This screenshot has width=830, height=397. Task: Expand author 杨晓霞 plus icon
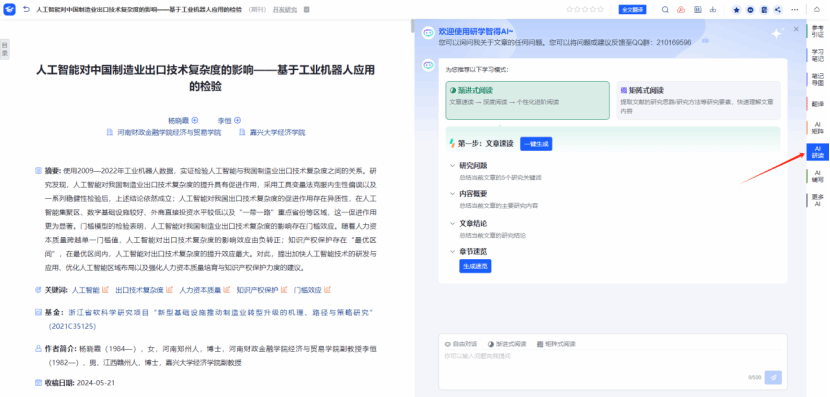coord(195,120)
